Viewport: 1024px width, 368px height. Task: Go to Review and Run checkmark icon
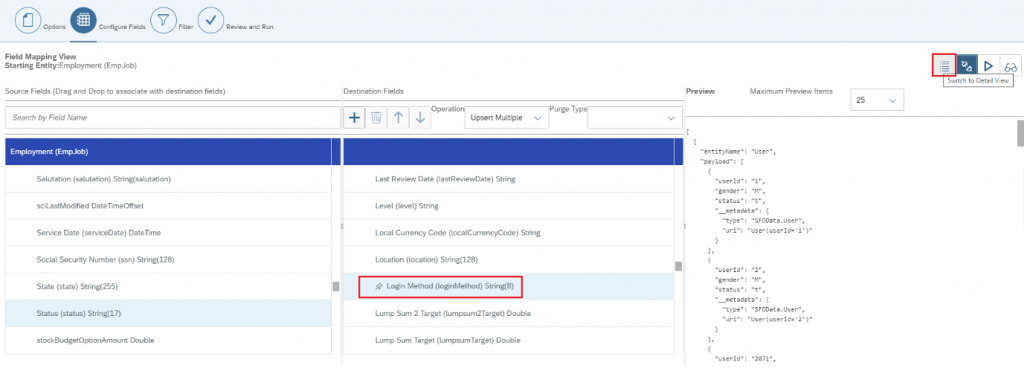(210, 20)
